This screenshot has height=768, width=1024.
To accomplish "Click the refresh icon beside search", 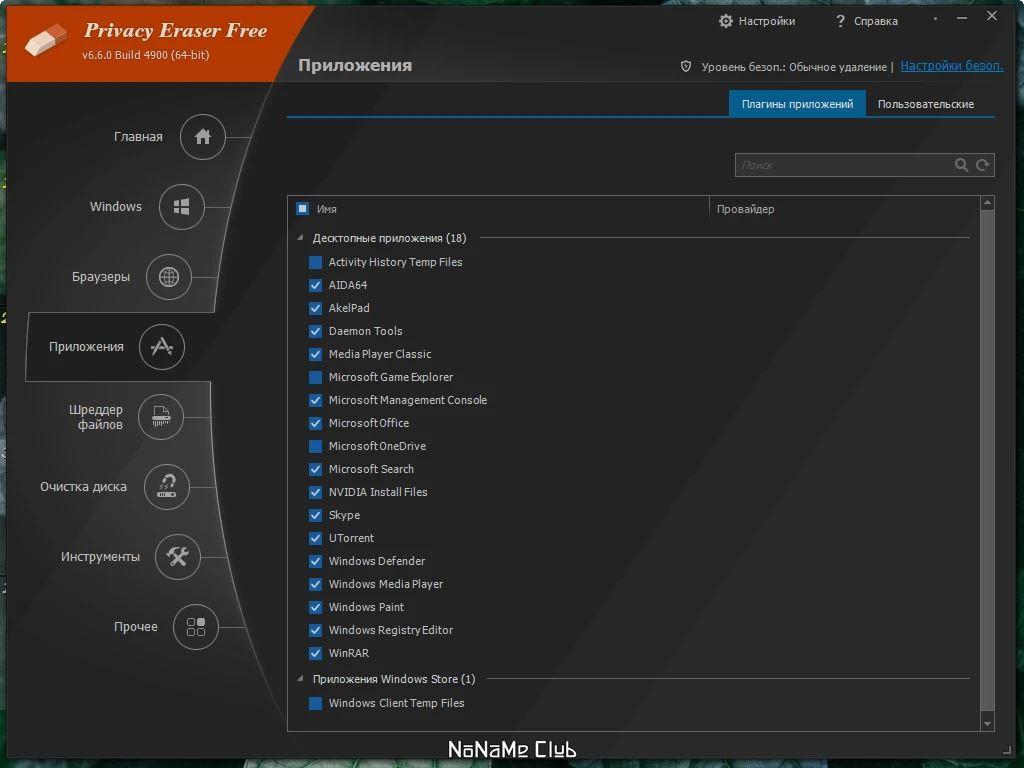I will point(983,165).
